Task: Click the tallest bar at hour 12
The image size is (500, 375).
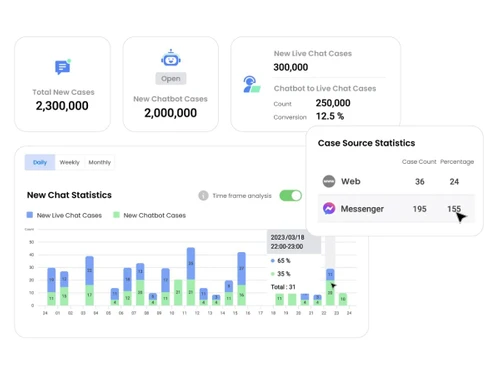Action: (x=191, y=276)
